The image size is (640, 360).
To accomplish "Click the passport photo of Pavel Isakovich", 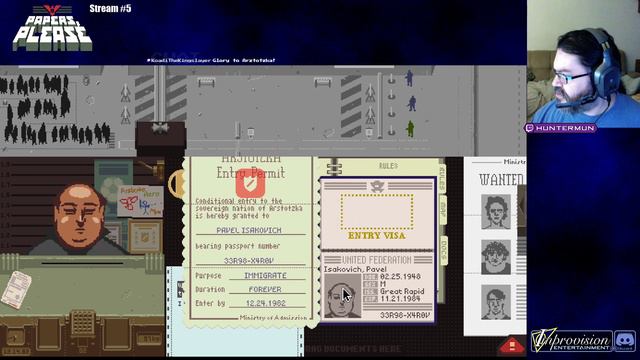I will 342,296.
